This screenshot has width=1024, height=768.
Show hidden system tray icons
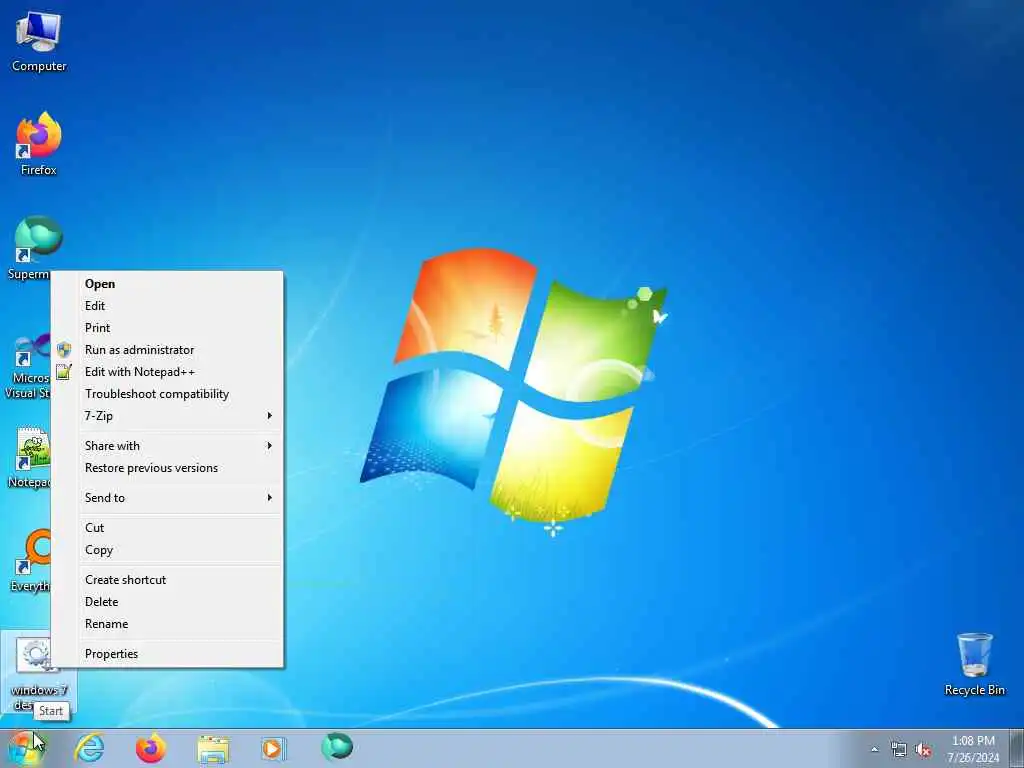click(x=874, y=749)
